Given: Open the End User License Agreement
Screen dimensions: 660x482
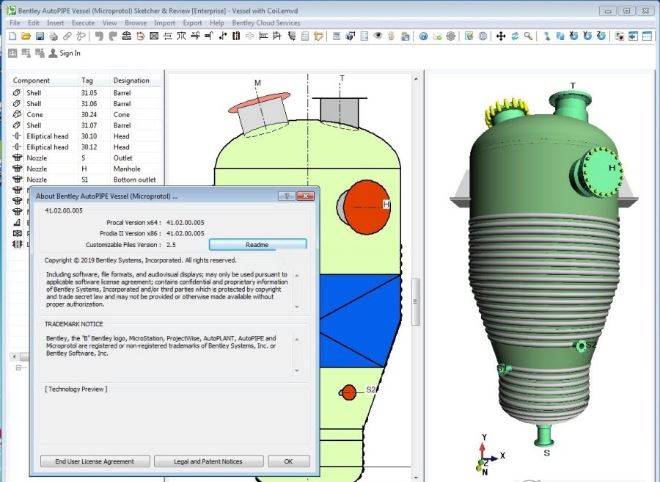Looking at the screenshot, I should pos(95,461).
